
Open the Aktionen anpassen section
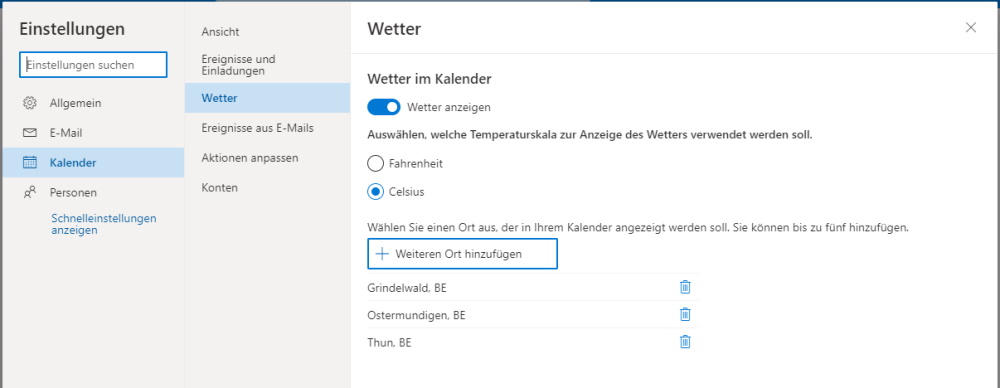pyautogui.click(x=249, y=158)
